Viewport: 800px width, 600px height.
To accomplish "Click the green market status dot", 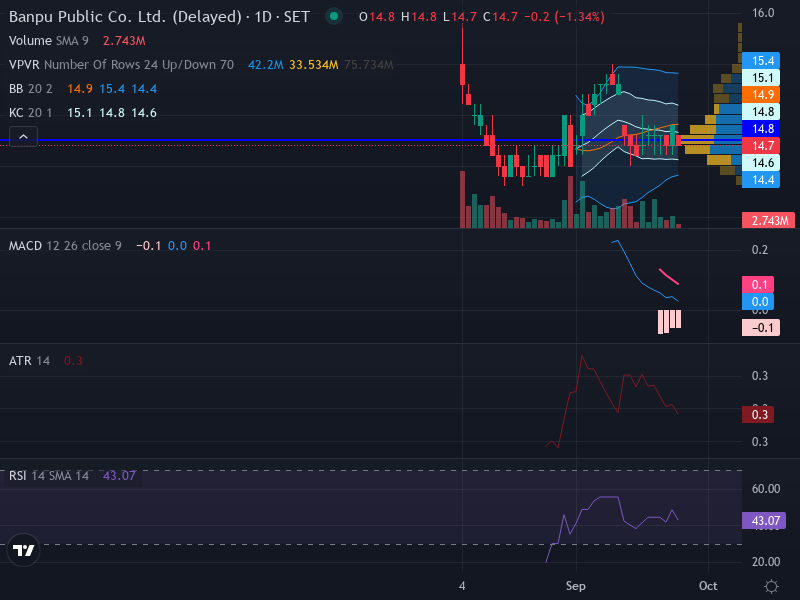I will tap(334, 16).
